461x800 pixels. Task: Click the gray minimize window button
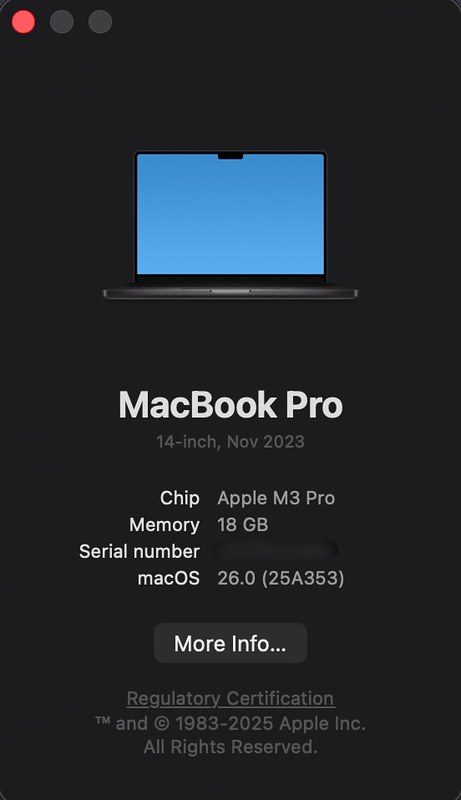click(62, 22)
